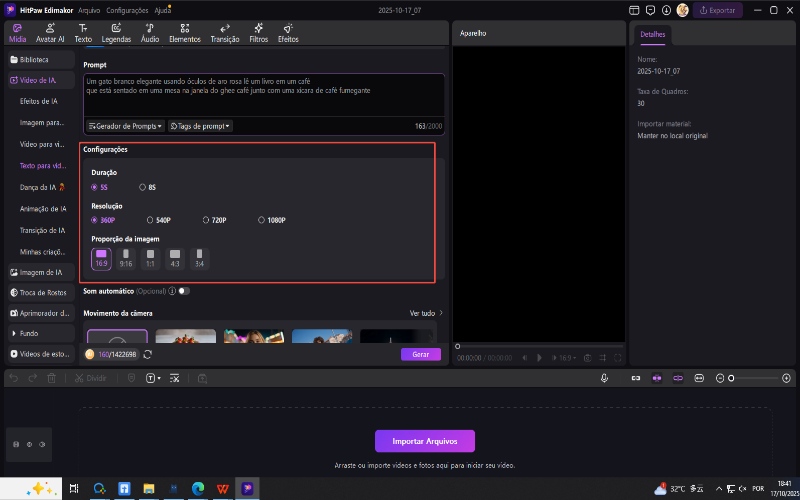Viewport: 800px width, 500px height.
Task: Open the Detalhes tab
Action: click(653, 35)
